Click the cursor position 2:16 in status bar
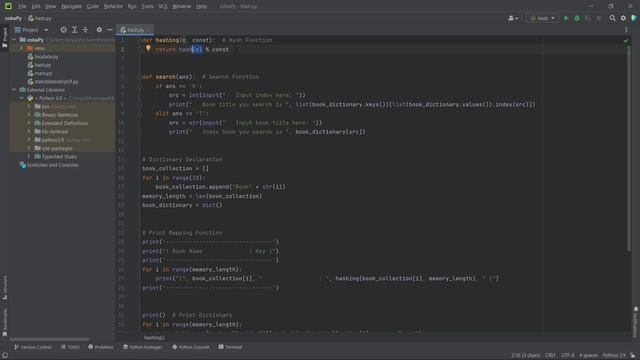Screen dimensions: 640x360 [525, 356]
